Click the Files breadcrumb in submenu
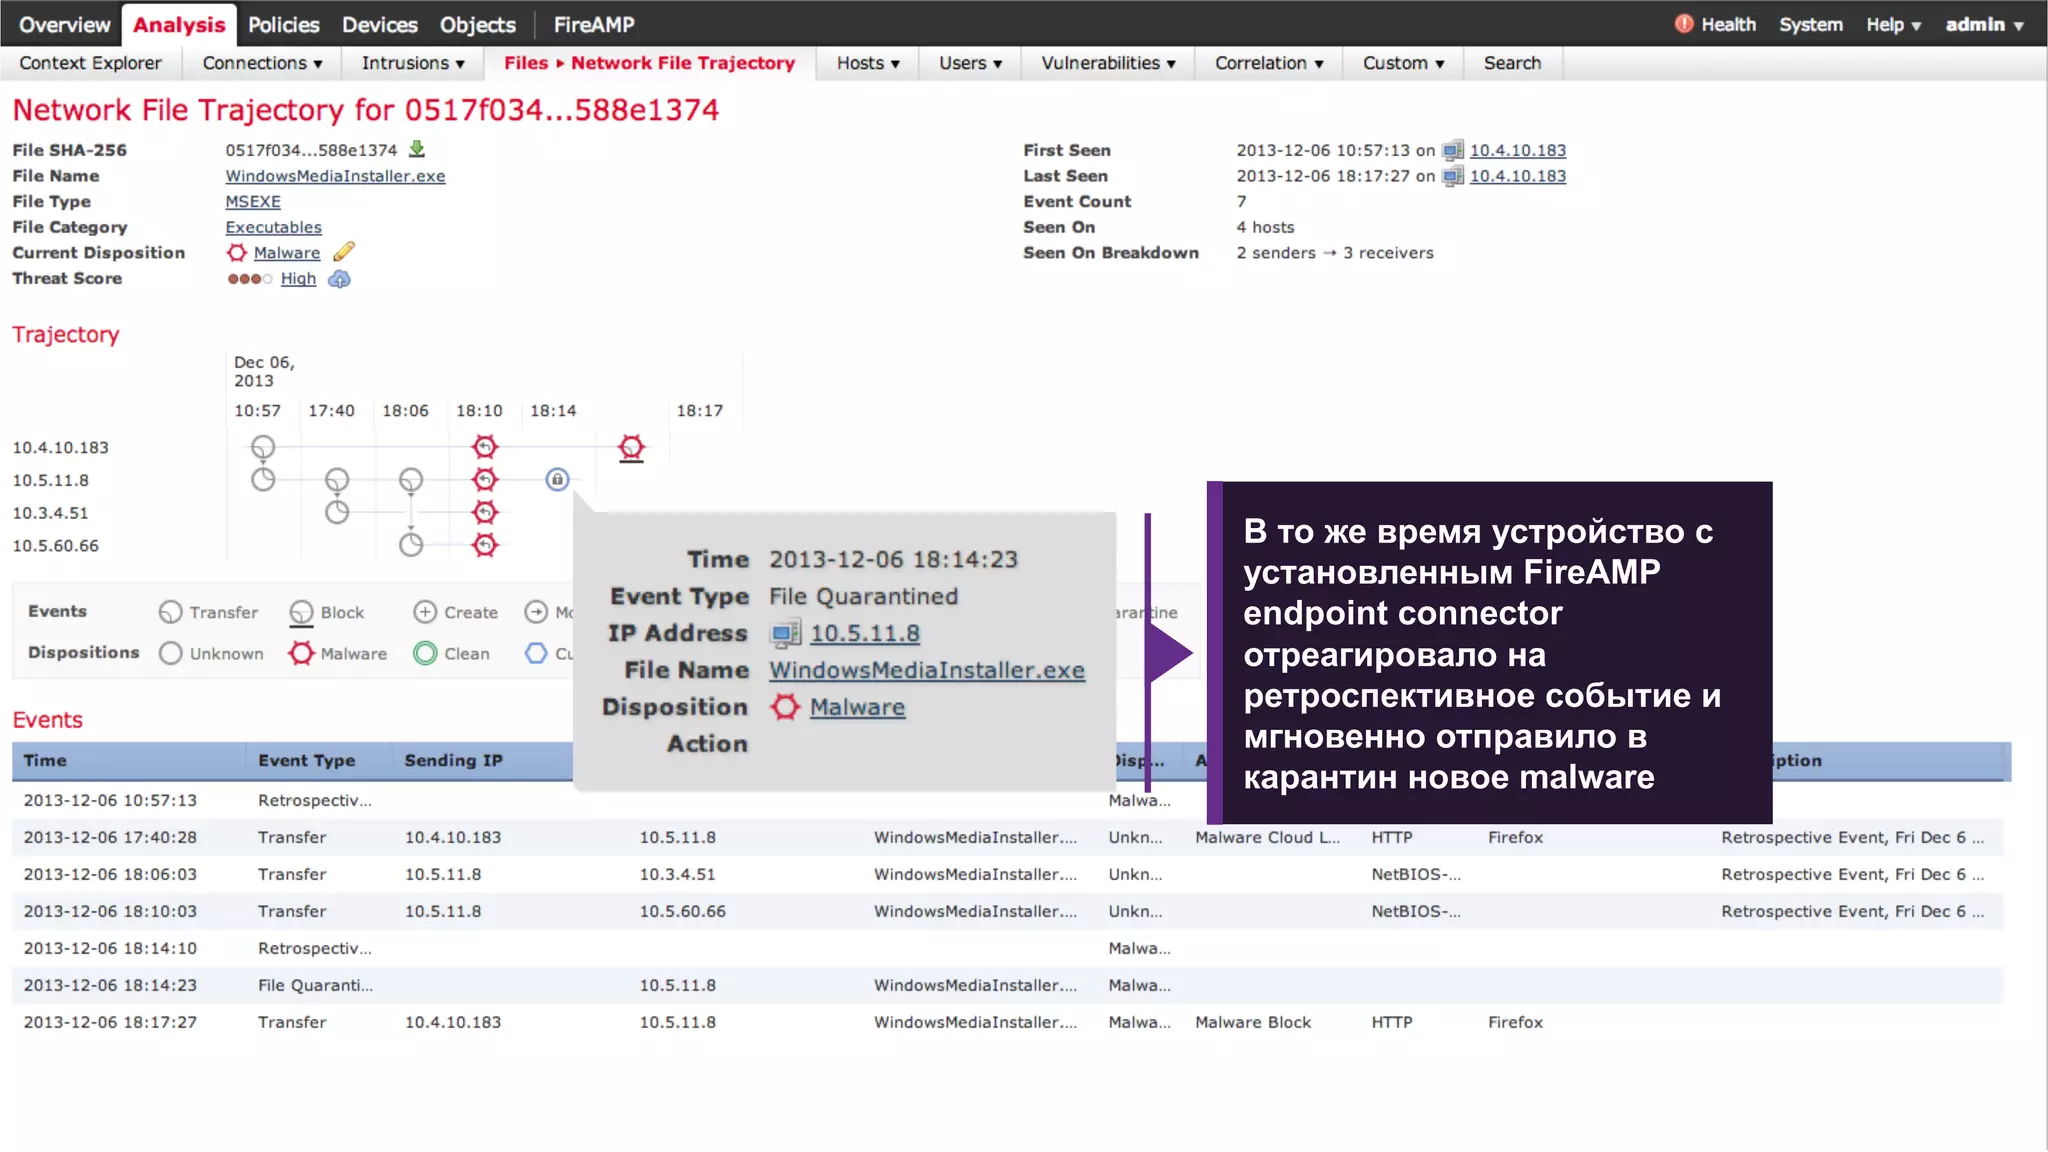This screenshot has width=2048, height=1152. [x=526, y=63]
